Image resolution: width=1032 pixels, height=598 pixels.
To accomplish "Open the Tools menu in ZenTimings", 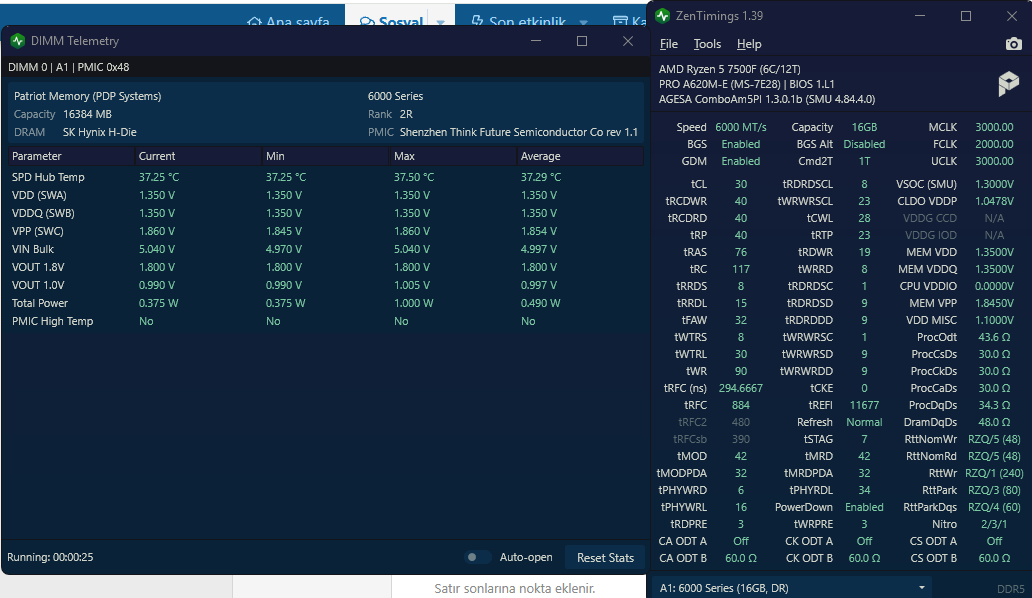I will point(707,44).
